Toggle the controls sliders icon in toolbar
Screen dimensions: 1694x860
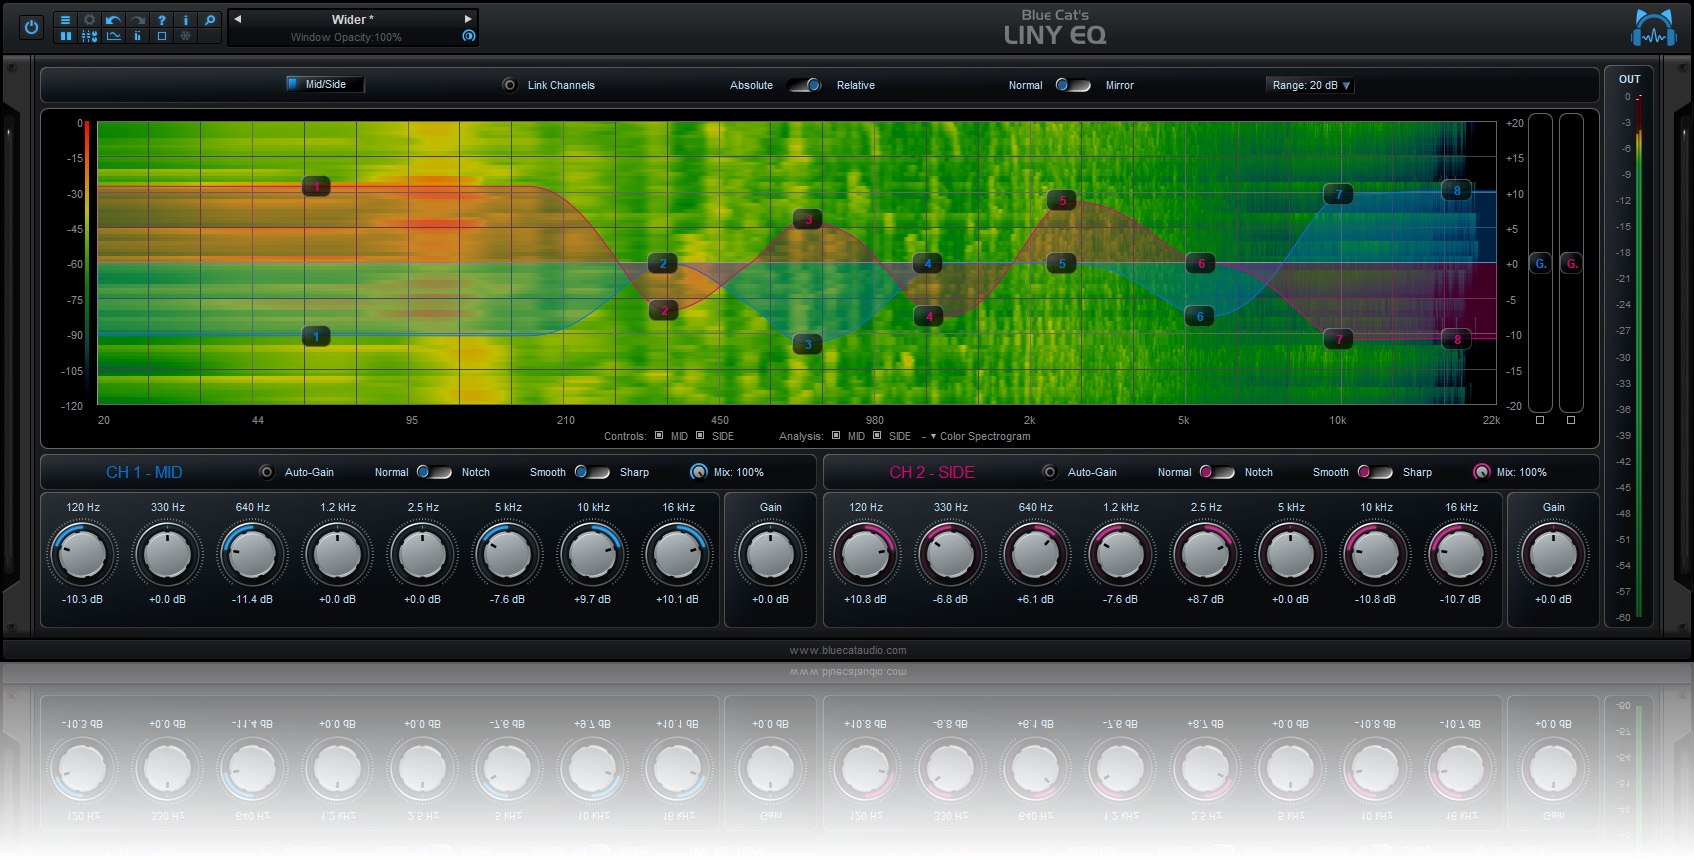[x=89, y=36]
